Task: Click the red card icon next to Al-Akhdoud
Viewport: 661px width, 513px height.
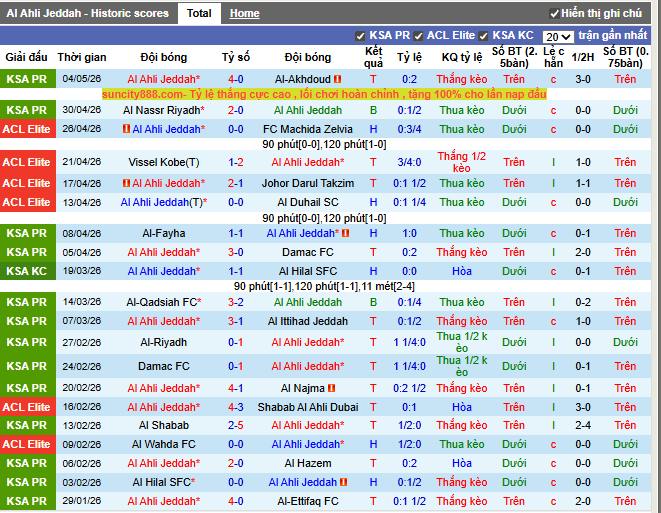Action: 337,79
